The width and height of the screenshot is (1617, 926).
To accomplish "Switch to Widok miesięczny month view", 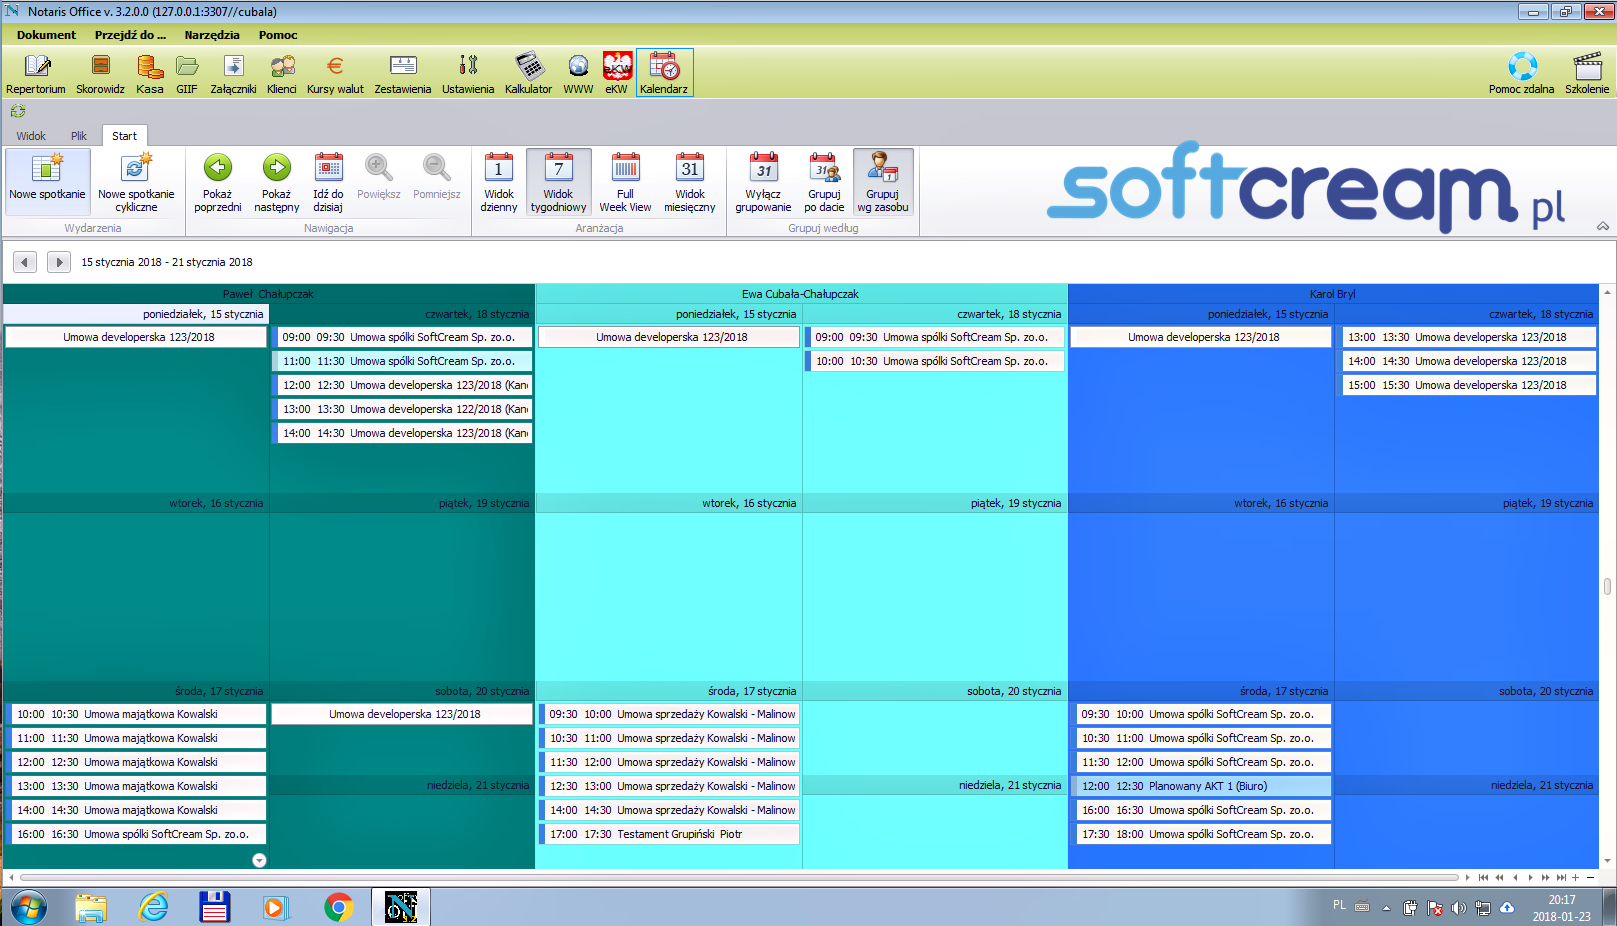I will (x=690, y=182).
